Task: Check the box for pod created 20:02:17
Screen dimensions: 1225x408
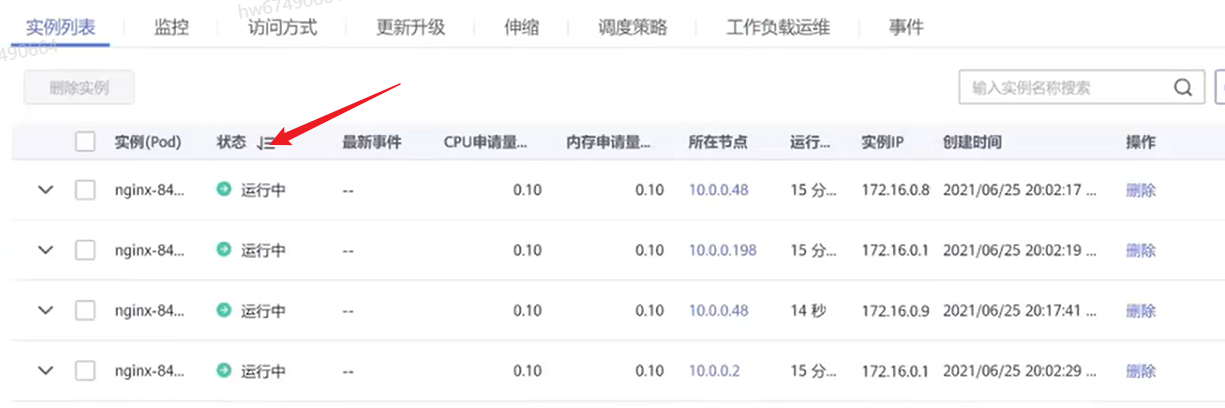Action: [85, 190]
